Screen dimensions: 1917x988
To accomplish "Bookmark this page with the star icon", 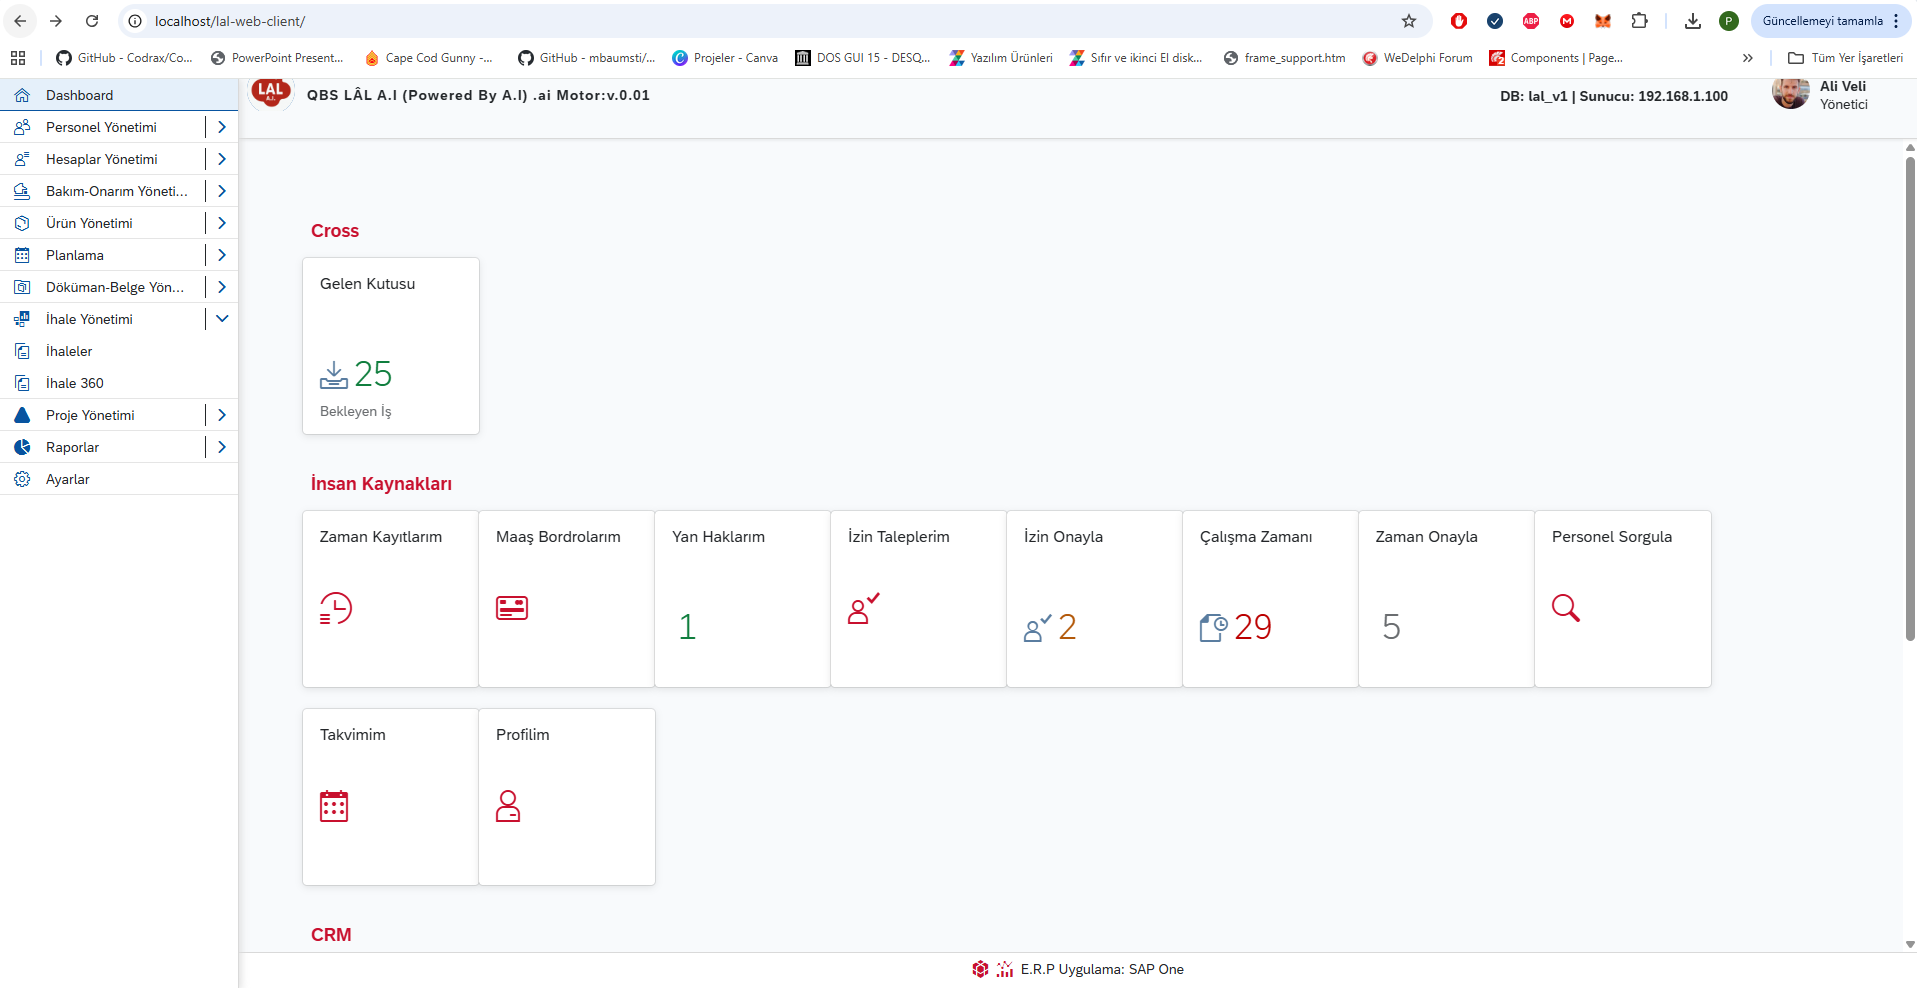I will (x=1409, y=21).
